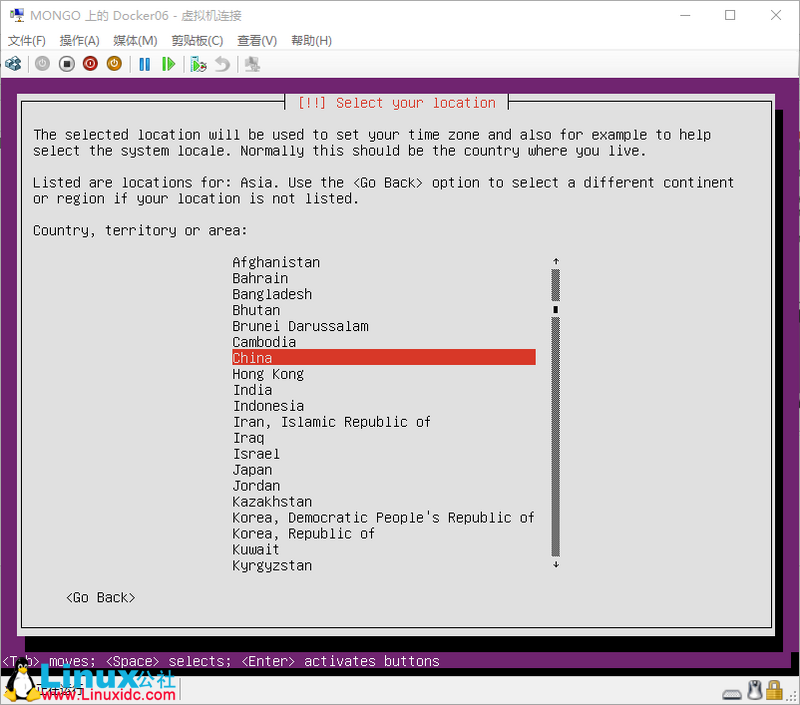Send Ctrl+Alt+Delete to the virtual machine
The width and height of the screenshot is (800, 705).
14,64
